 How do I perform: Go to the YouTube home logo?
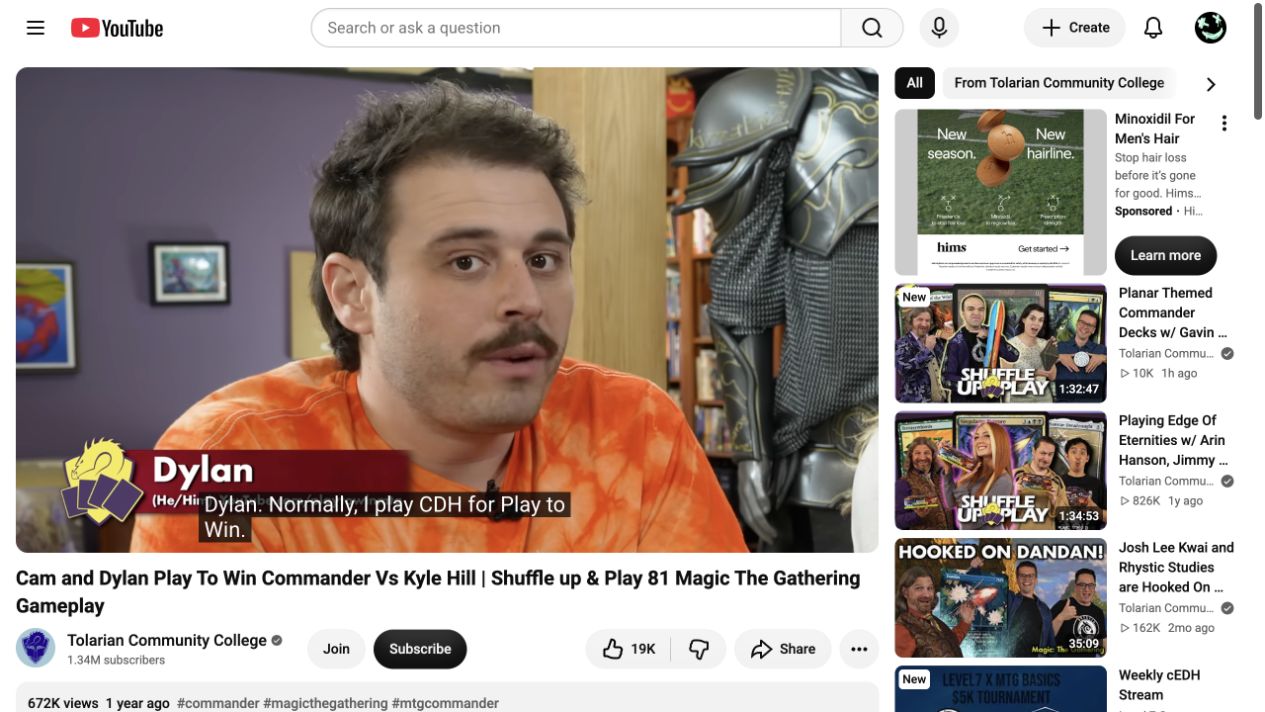click(117, 28)
